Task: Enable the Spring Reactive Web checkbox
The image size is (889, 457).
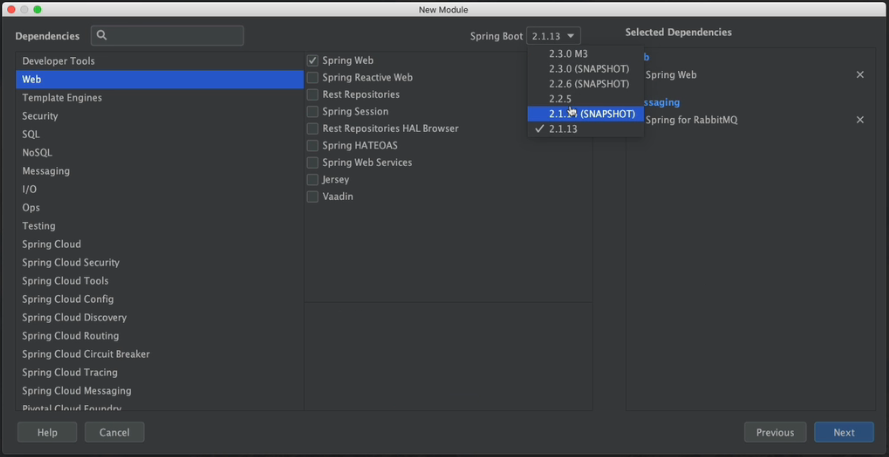Action: (x=313, y=78)
